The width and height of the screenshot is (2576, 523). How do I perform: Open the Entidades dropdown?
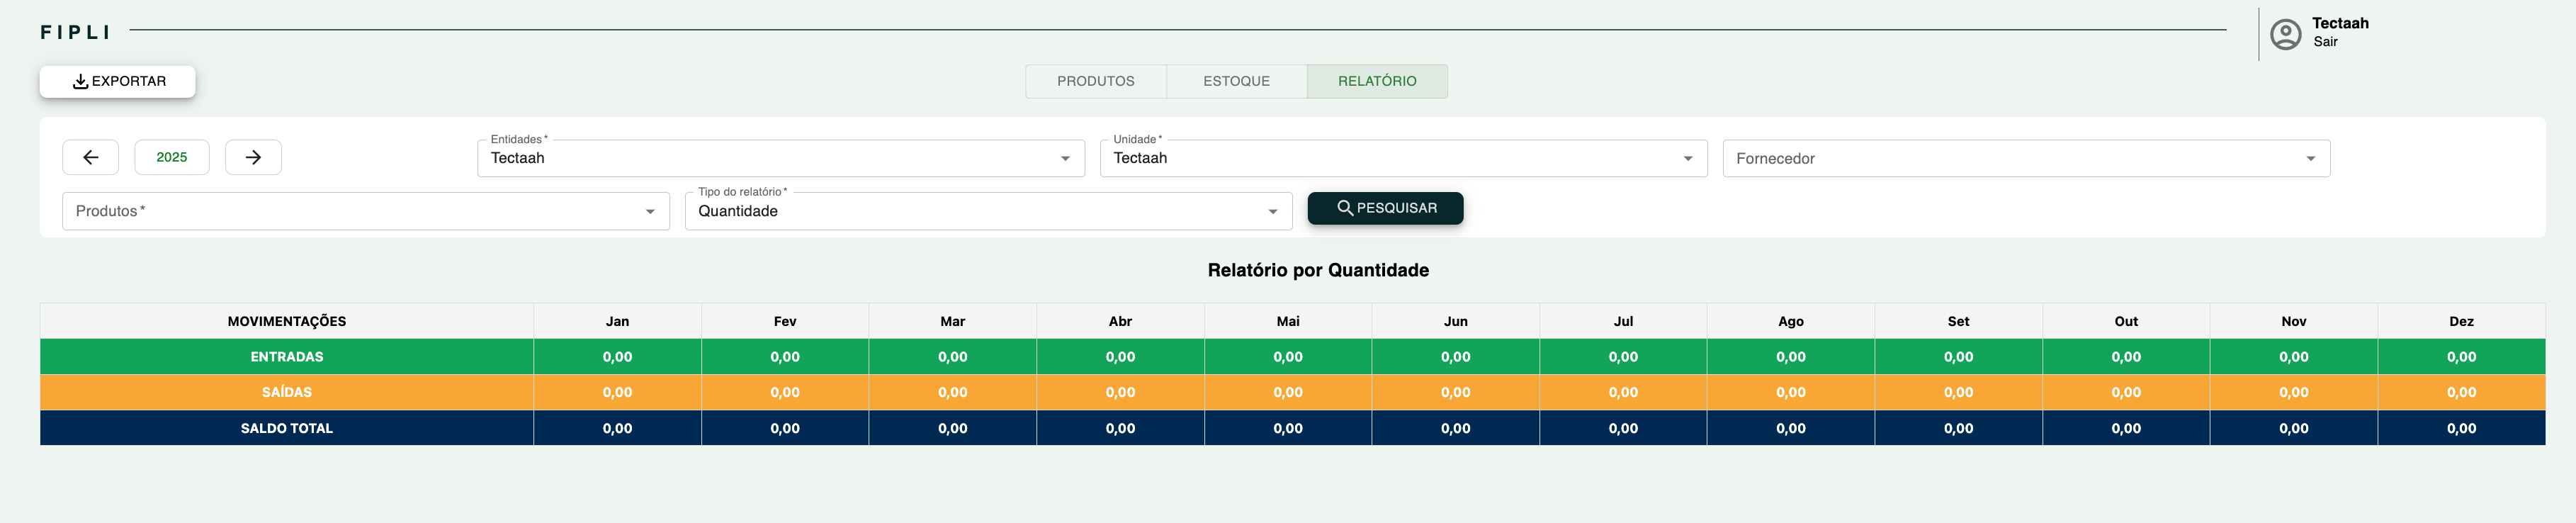click(780, 158)
